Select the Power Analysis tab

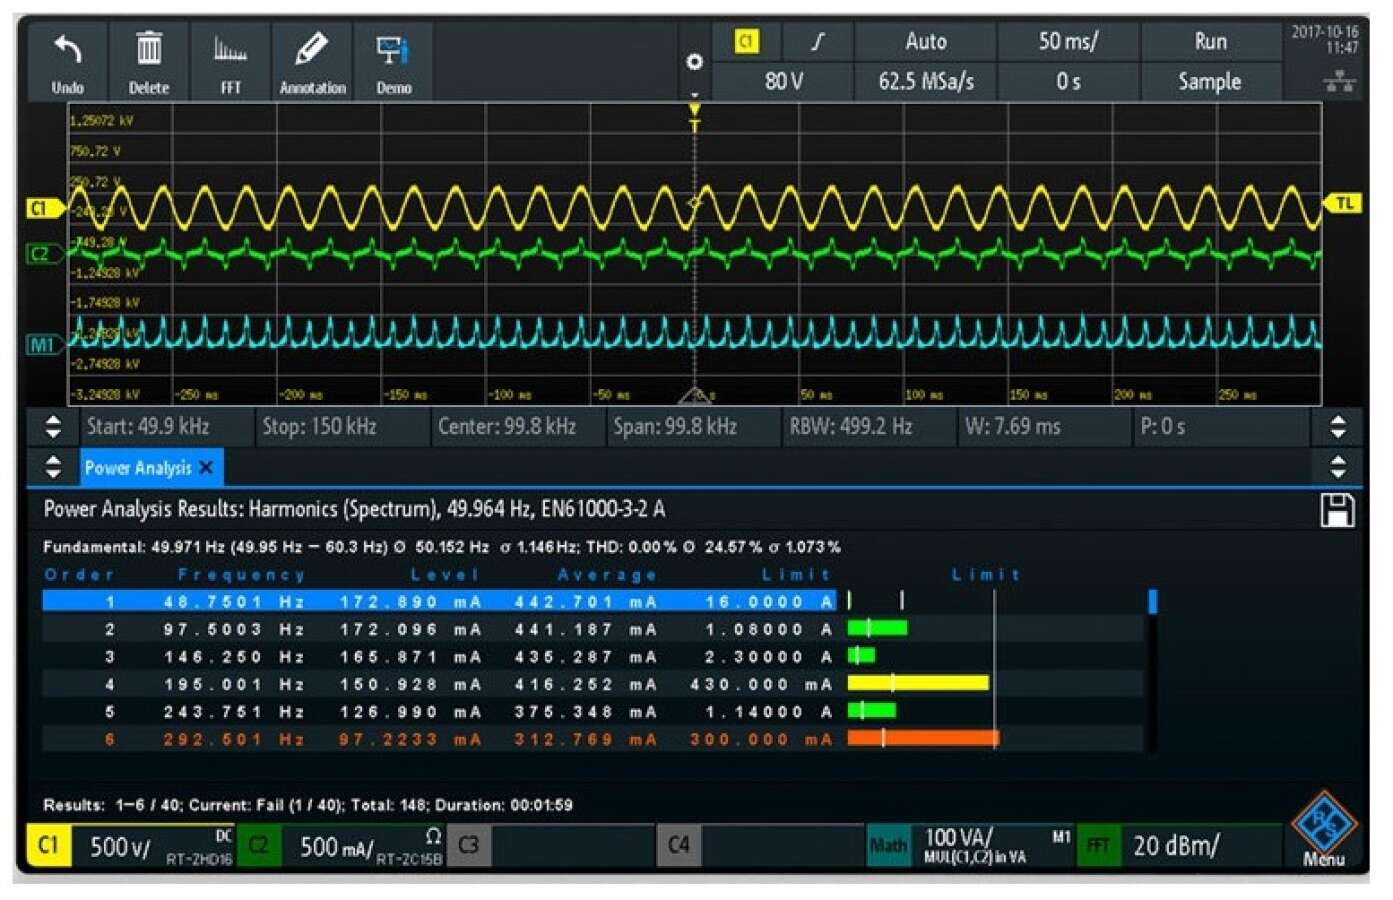[138, 468]
